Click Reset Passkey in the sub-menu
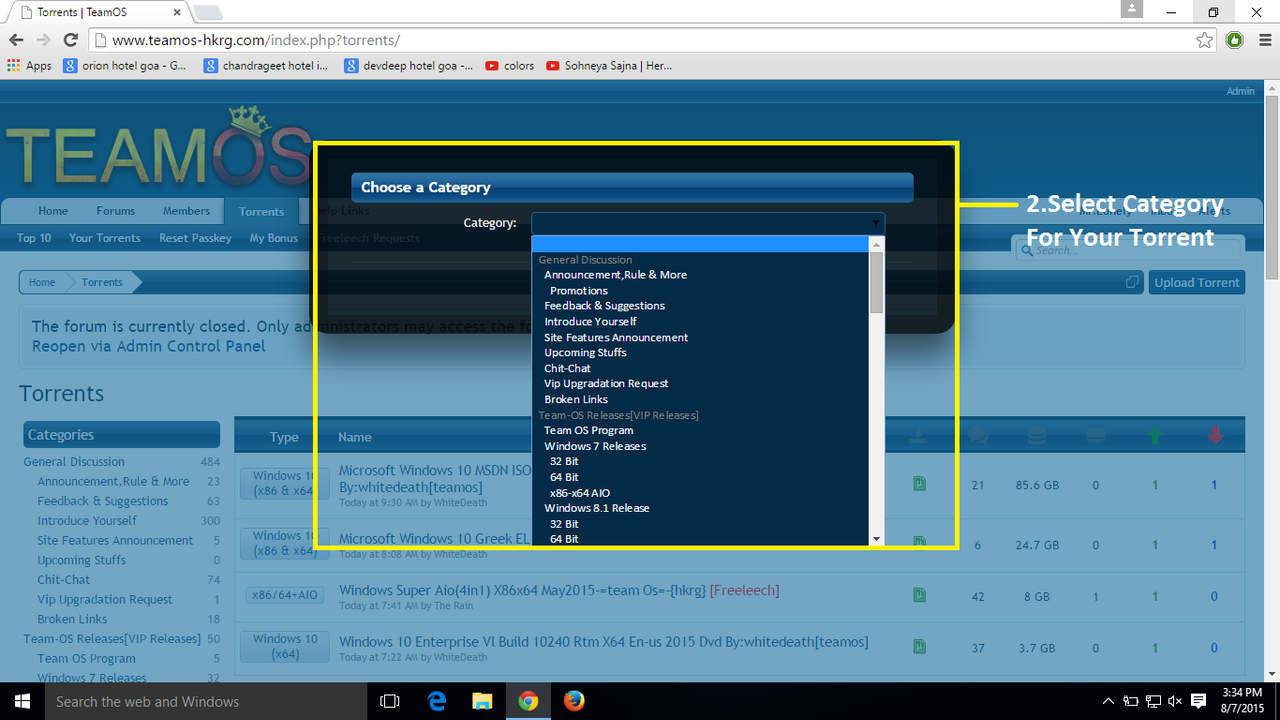This screenshot has height=720, width=1280. [195, 238]
